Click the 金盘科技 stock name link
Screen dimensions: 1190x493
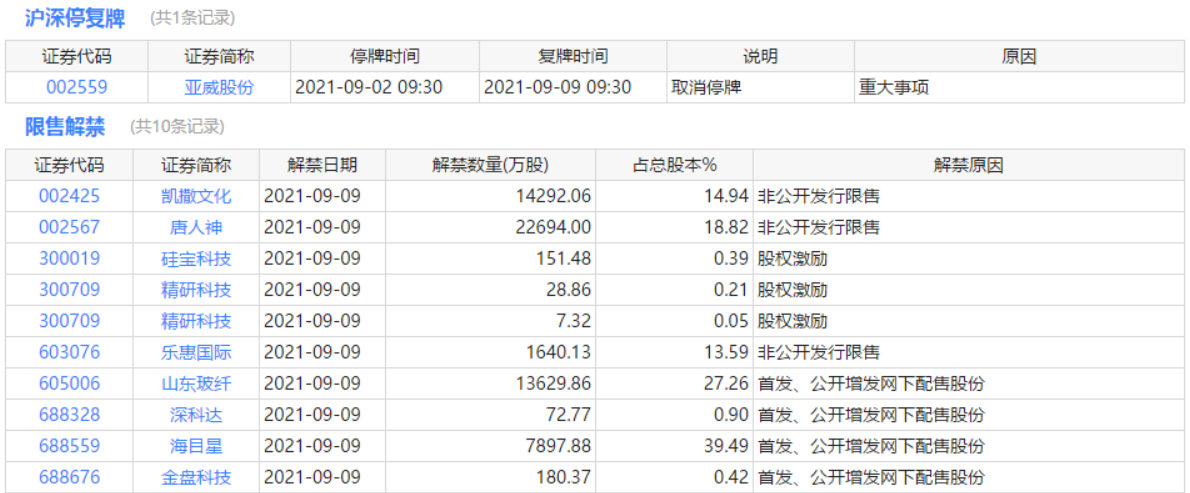point(196,477)
